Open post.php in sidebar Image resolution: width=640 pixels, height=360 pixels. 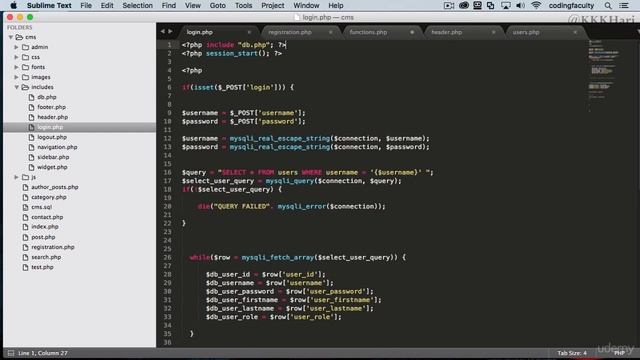point(43,237)
